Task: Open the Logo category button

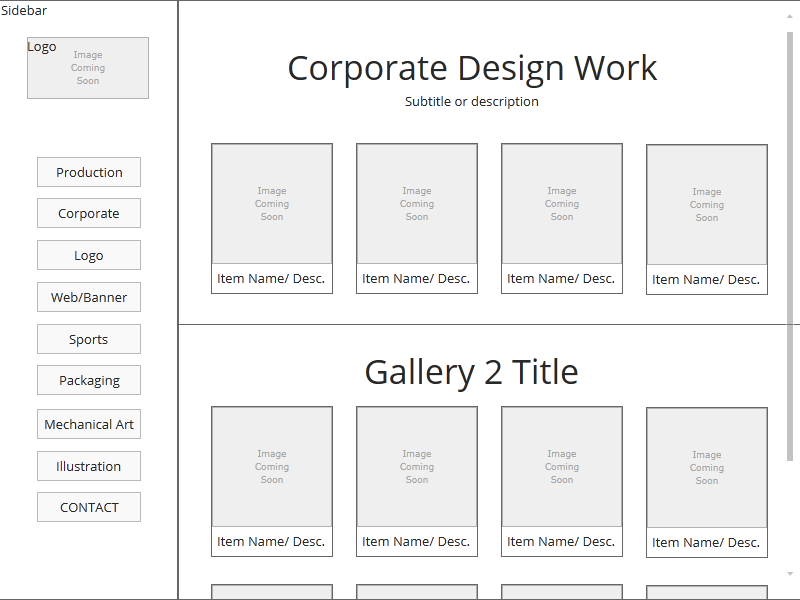Action: coord(89,255)
